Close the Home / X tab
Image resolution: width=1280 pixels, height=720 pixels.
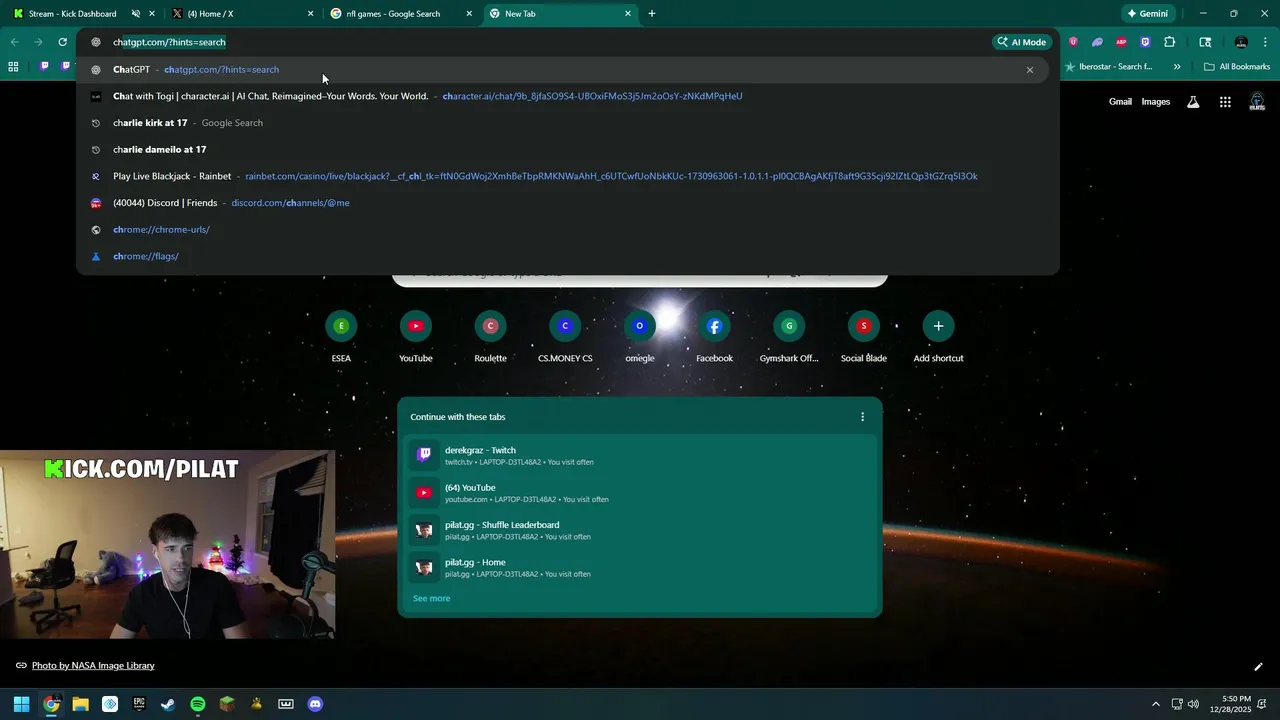coord(310,14)
